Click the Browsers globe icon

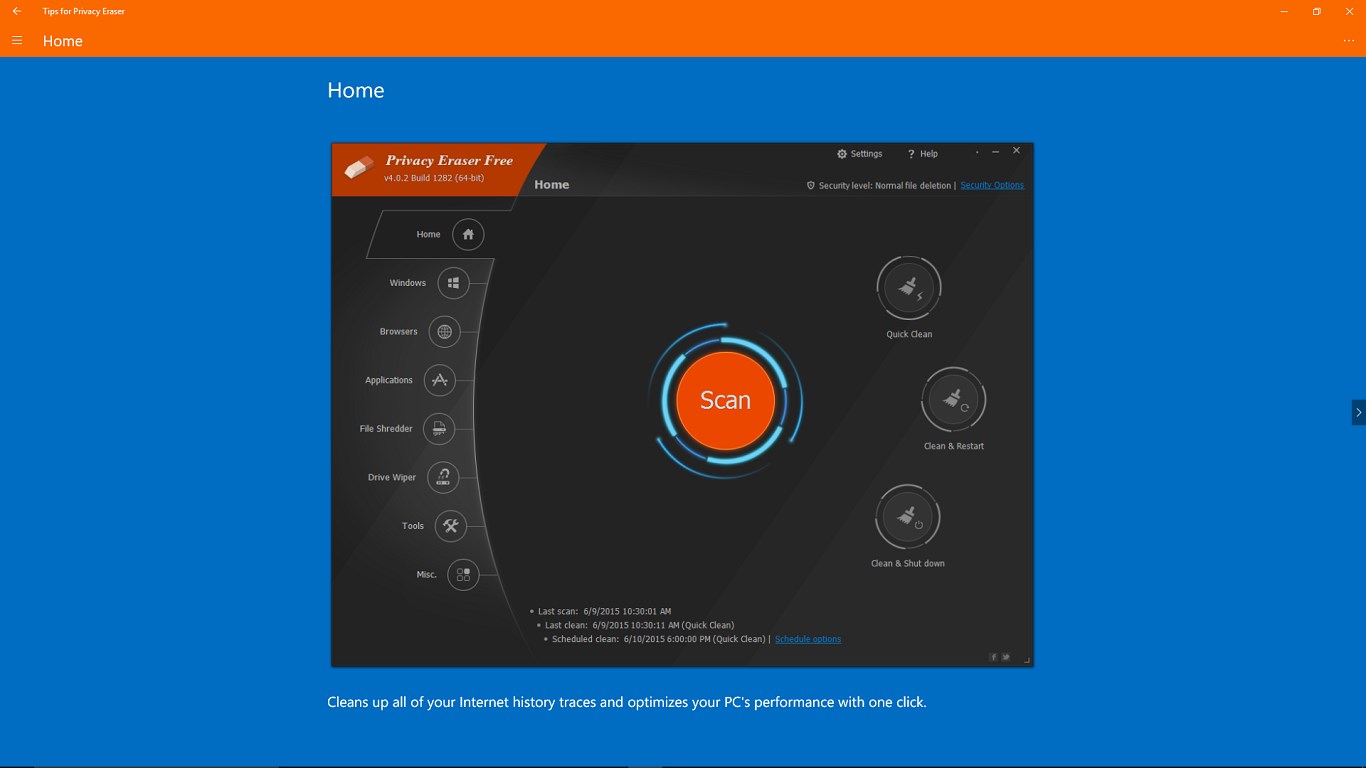tap(444, 331)
